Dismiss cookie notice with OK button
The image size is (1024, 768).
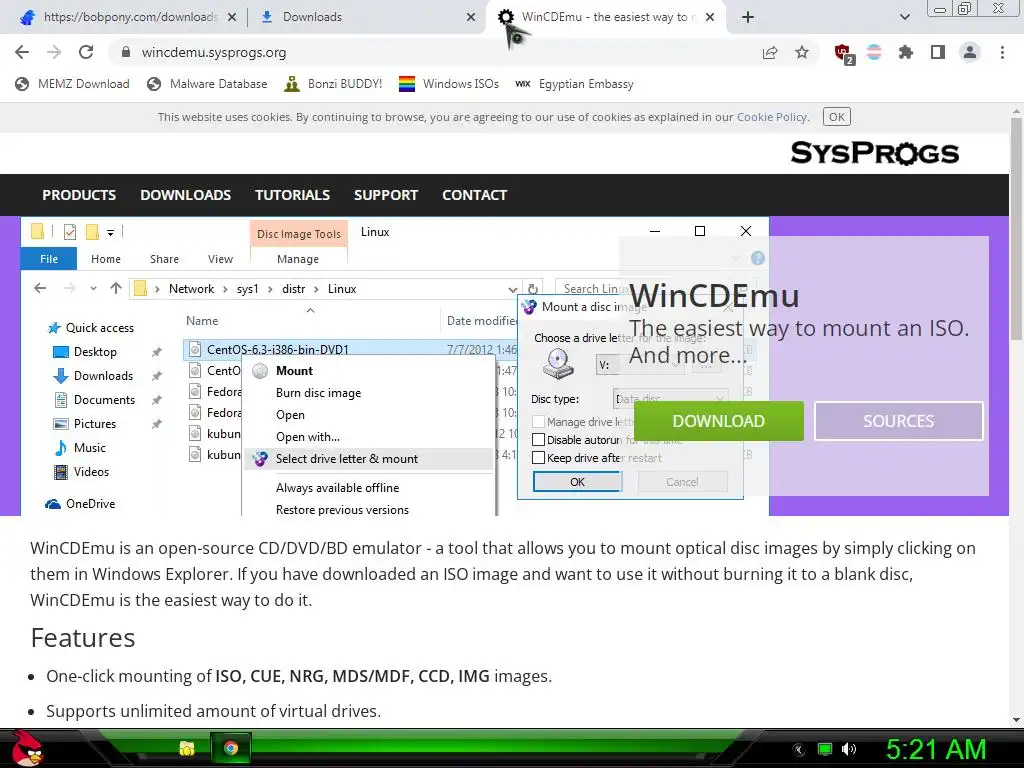pyautogui.click(x=837, y=117)
